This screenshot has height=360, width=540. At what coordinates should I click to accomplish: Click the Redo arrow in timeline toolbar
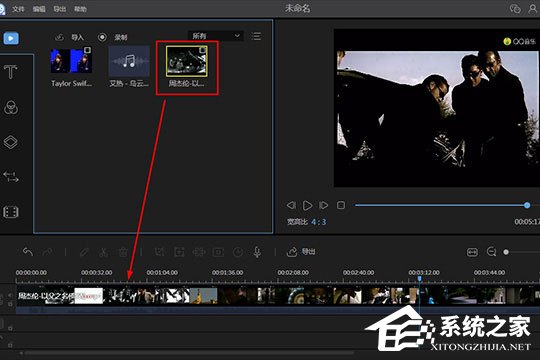pyautogui.click(x=48, y=252)
